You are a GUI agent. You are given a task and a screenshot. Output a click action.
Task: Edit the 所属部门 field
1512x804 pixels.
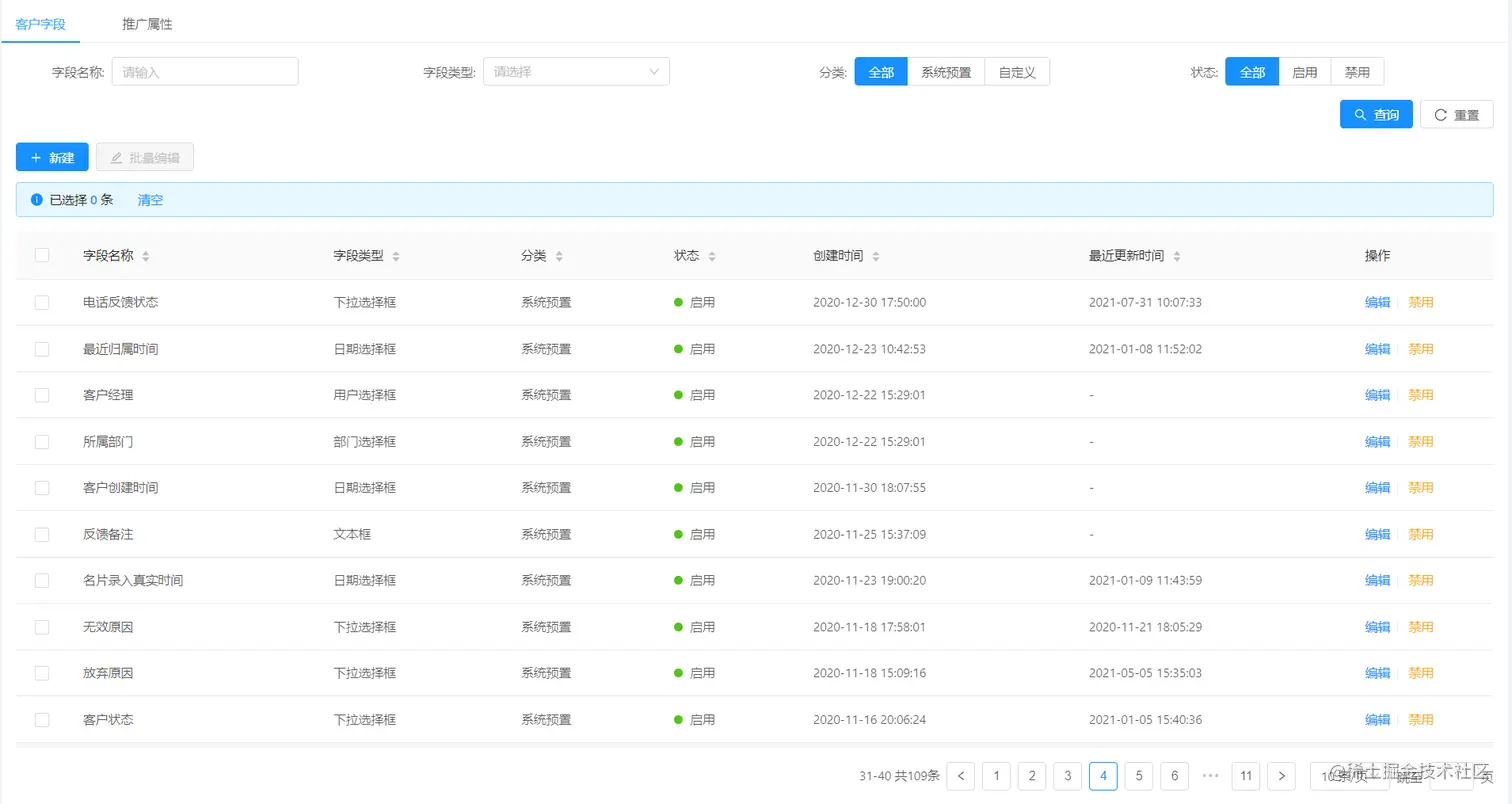(1377, 441)
